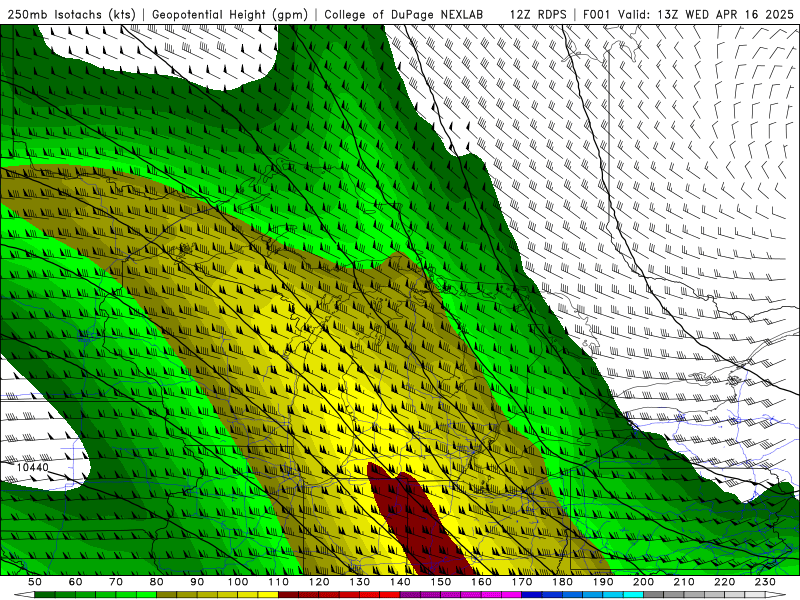Viewport: 800px width, 600px height.
Task: Click the legend value 200
Action: tap(643, 582)
